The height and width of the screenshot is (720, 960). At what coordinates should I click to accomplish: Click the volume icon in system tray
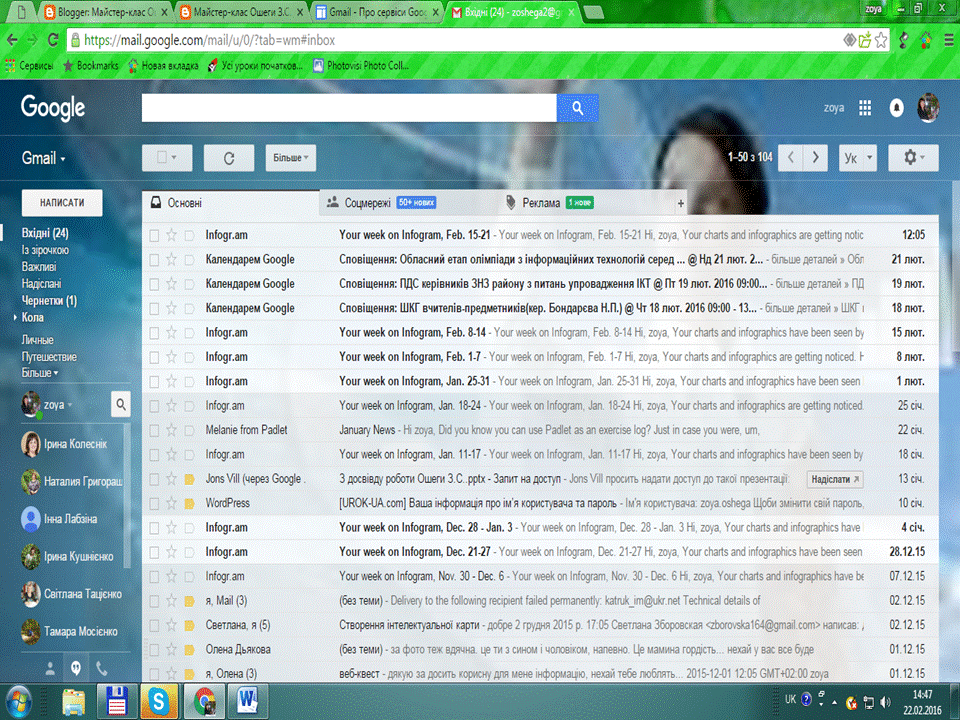click(886, 702)
